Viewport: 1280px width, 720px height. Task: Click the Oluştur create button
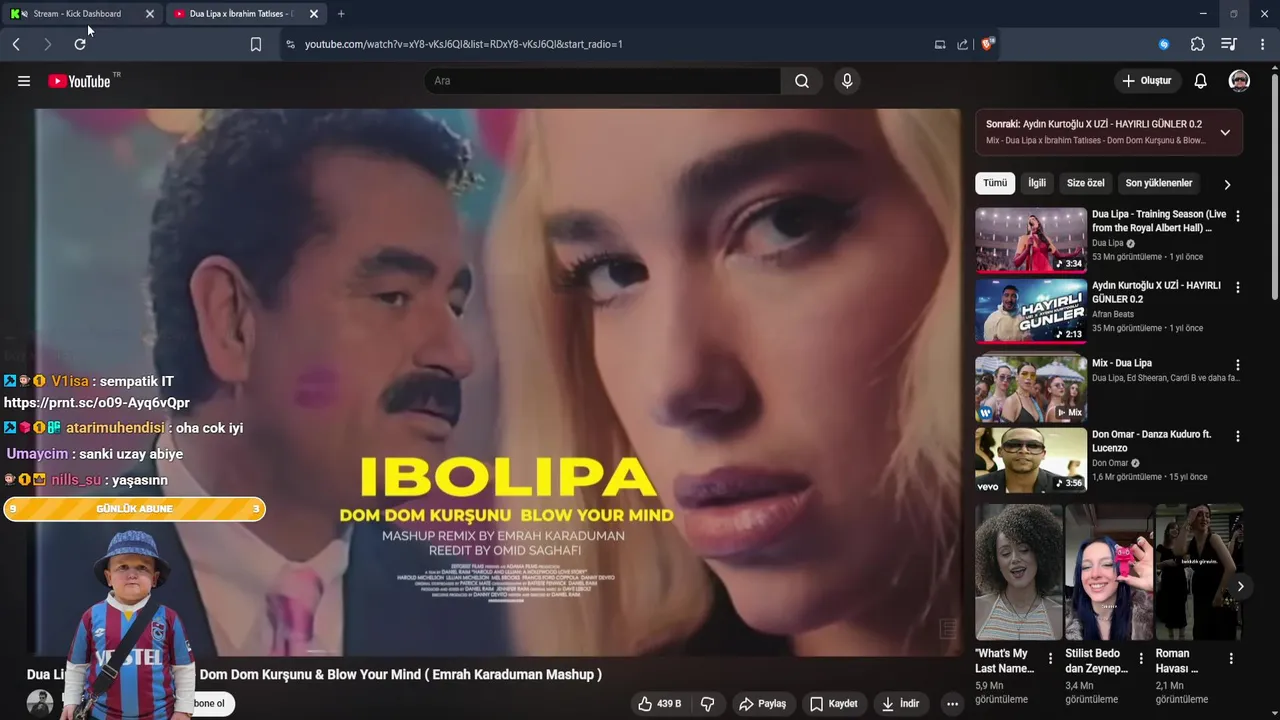pyautogui.click(x=1146, y=81)
